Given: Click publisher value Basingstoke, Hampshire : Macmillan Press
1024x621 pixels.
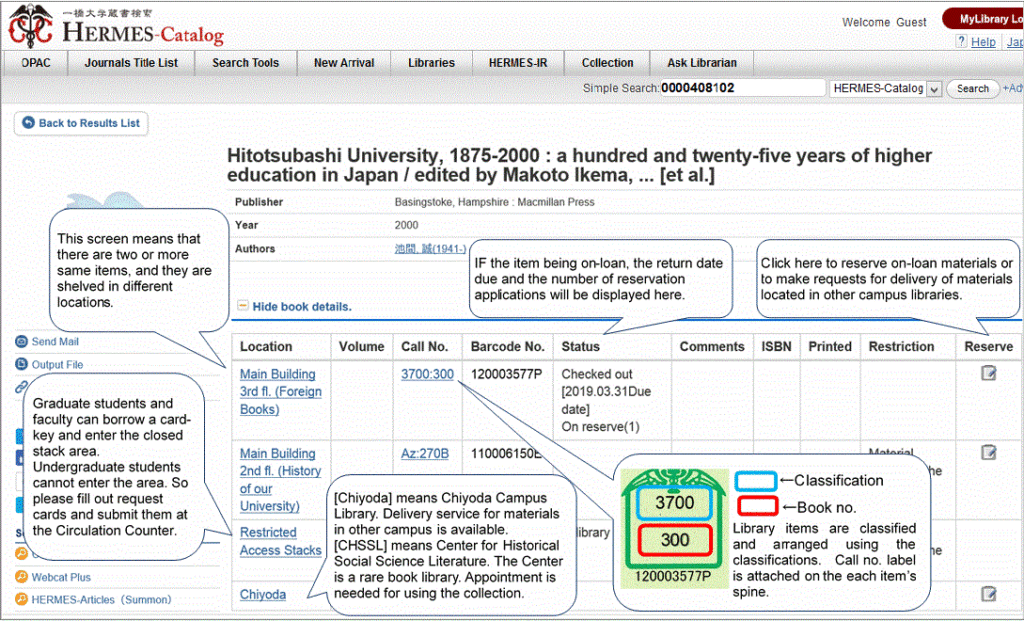Looking at the screenshot, I should pyautogui.click(x=494, y=202).
